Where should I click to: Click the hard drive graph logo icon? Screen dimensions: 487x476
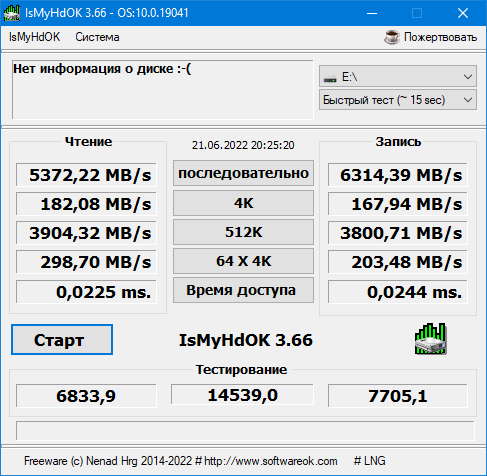coord(431,339)
